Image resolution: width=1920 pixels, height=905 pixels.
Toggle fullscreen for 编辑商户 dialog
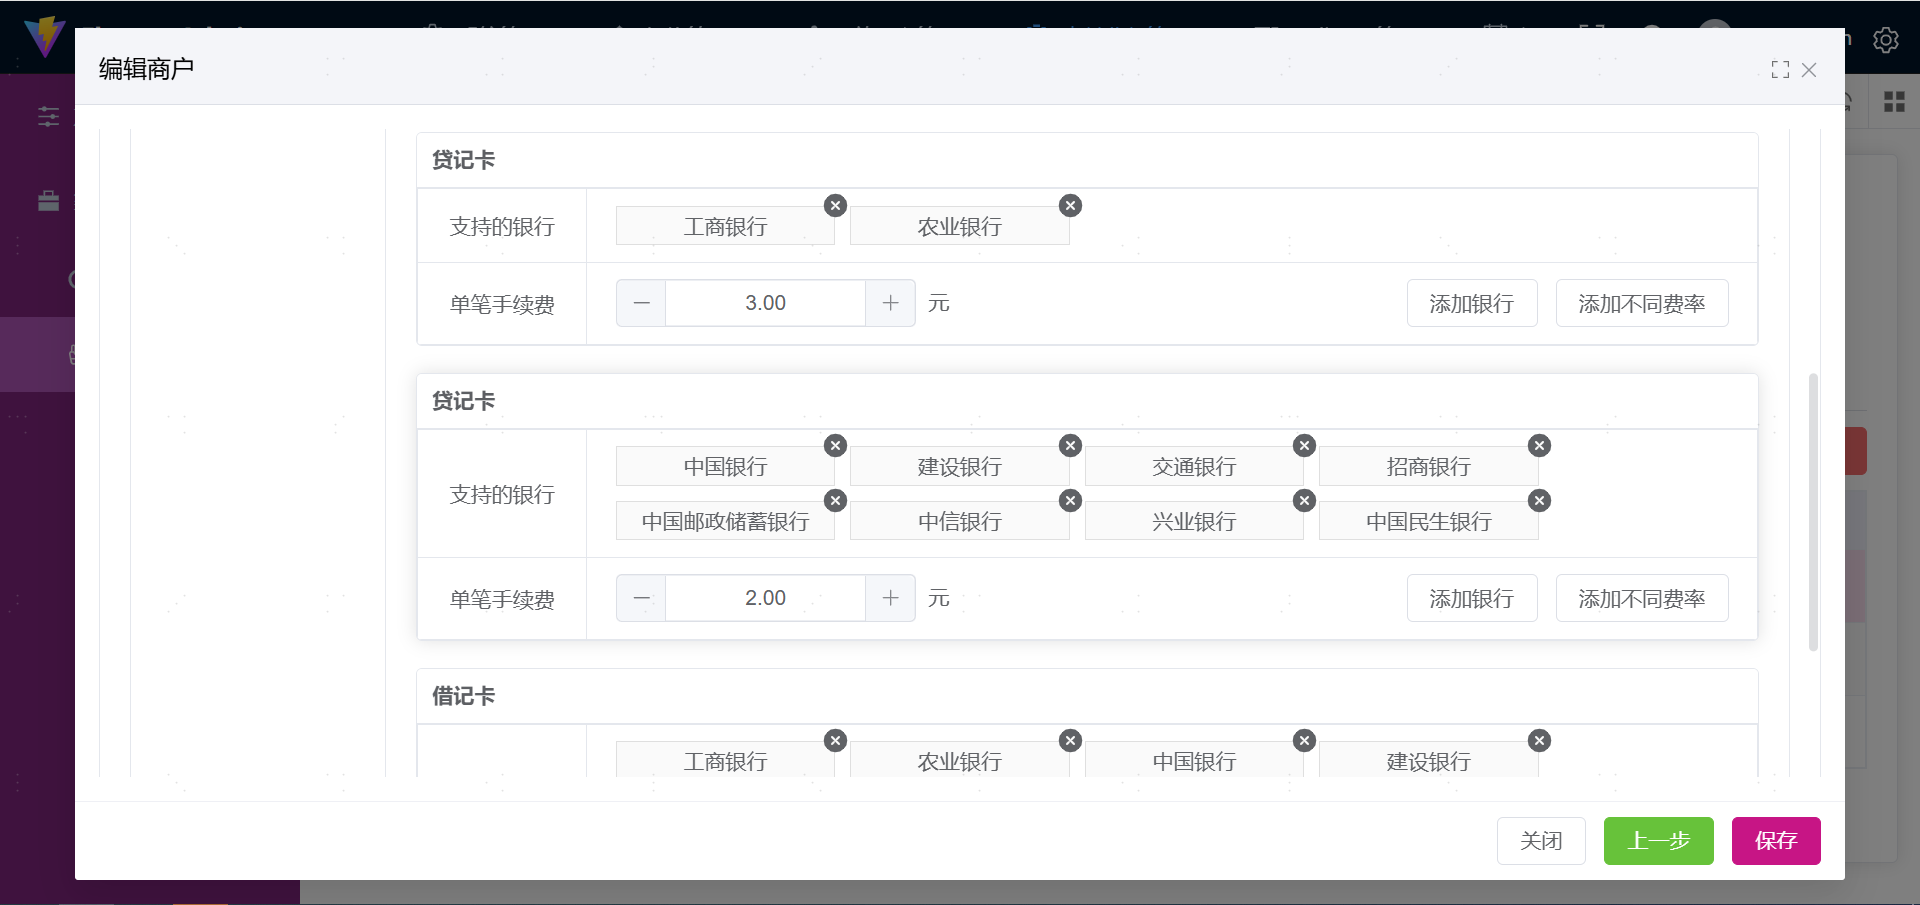tap(1780, 70)
